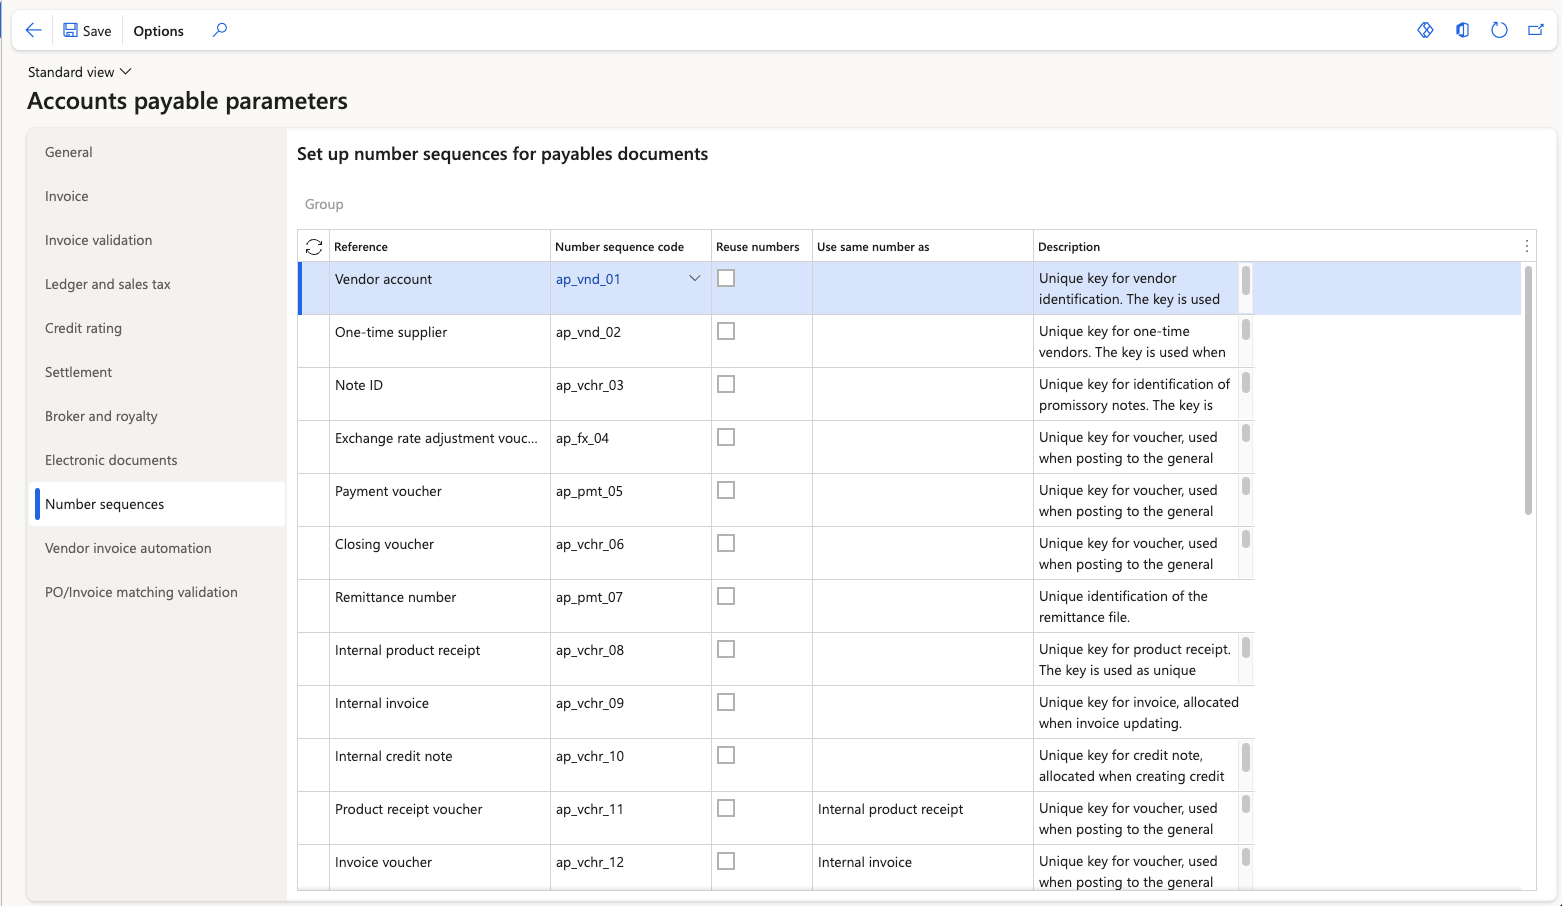
Task: Click the grid vertical scrollbar
Action: (x=1528, y=390)
